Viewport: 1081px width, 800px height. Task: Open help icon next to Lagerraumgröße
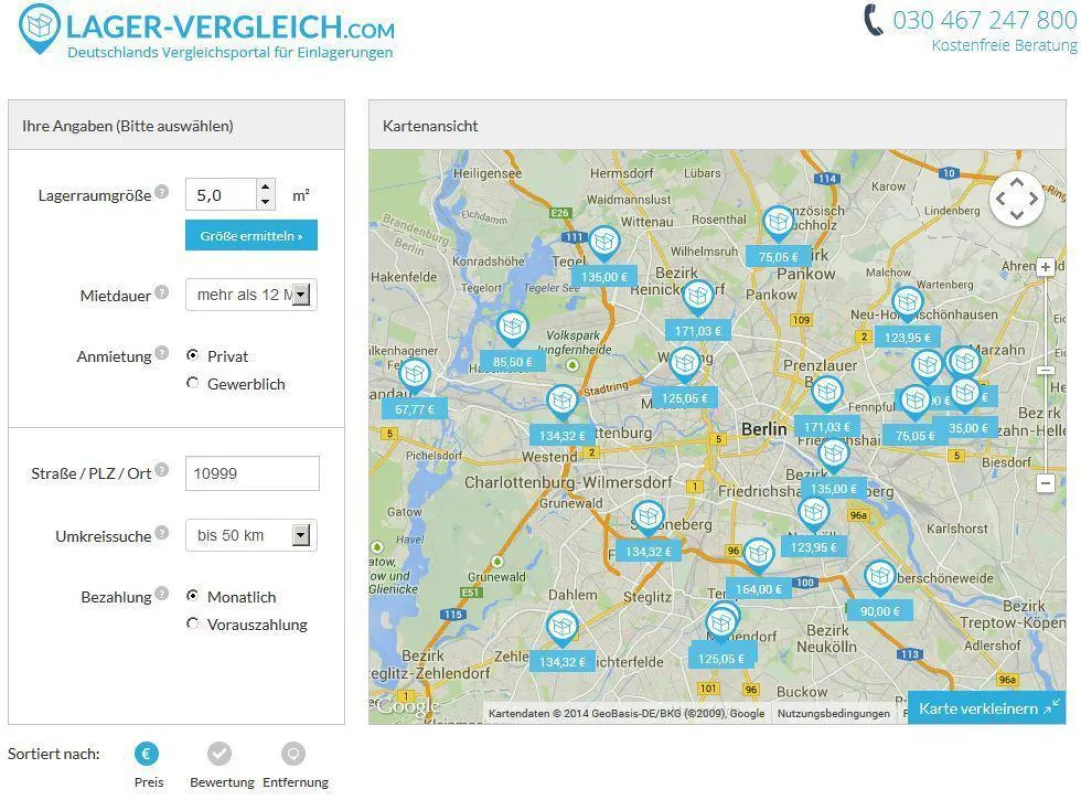[x=161, y=192]
